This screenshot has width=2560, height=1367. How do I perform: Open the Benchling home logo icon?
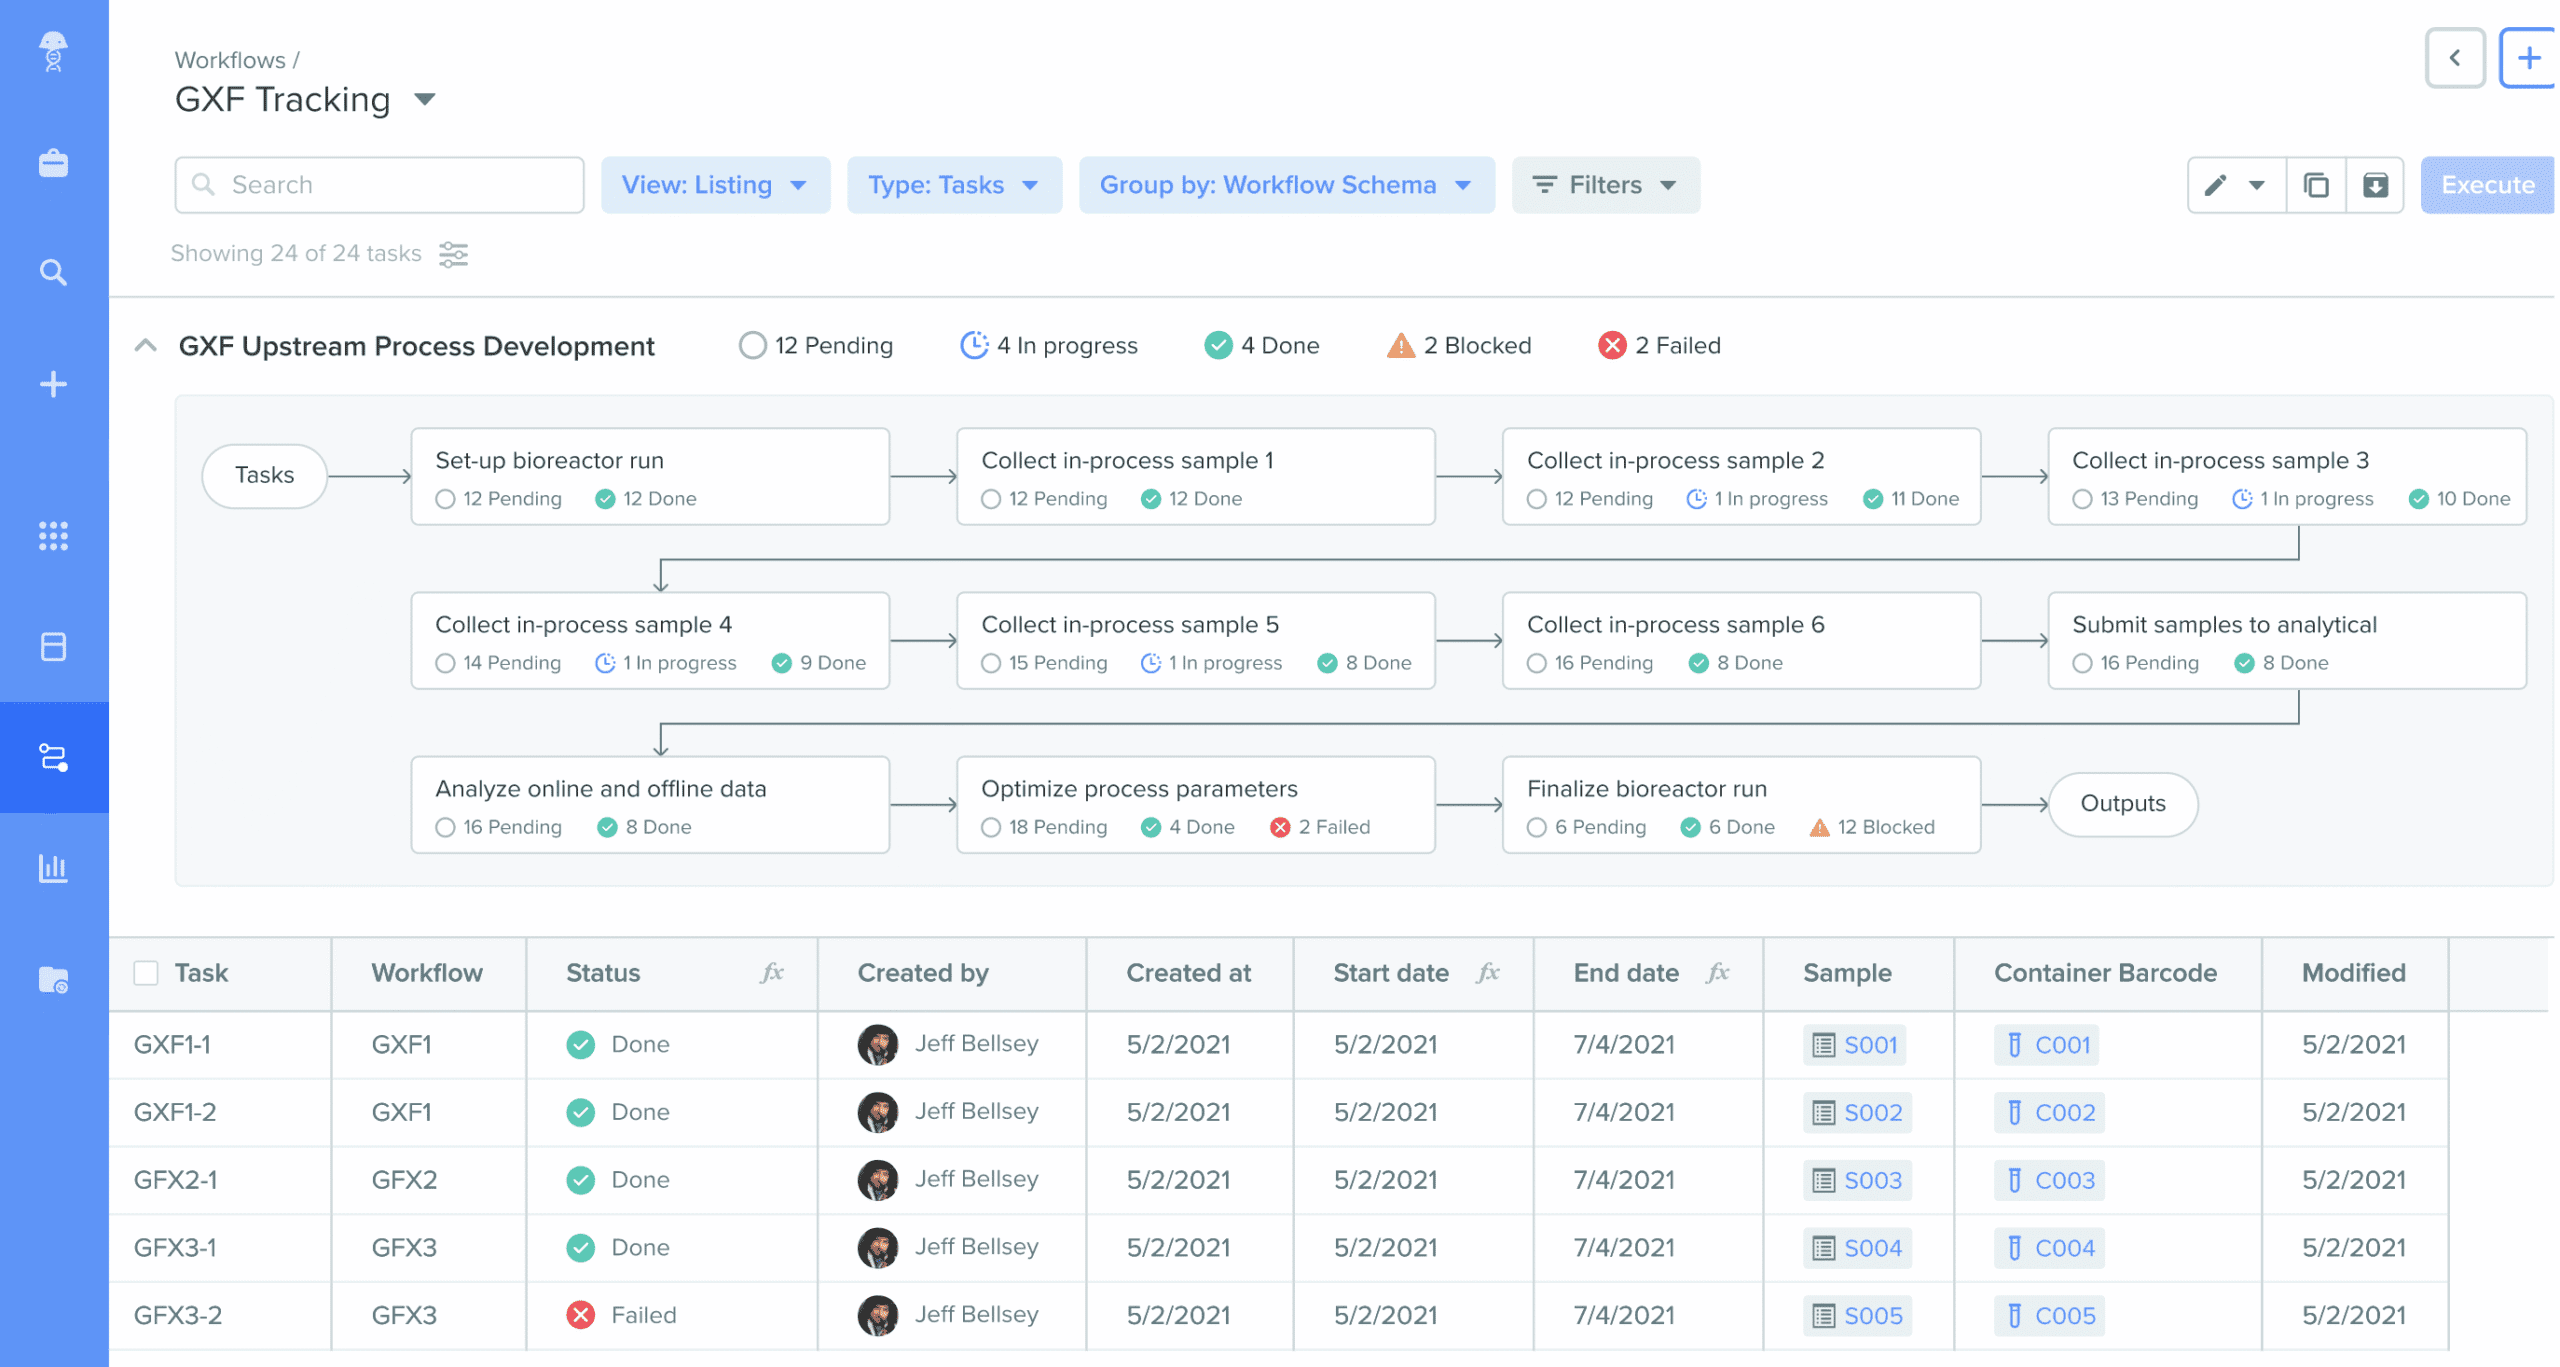click(x=53, y=51)
